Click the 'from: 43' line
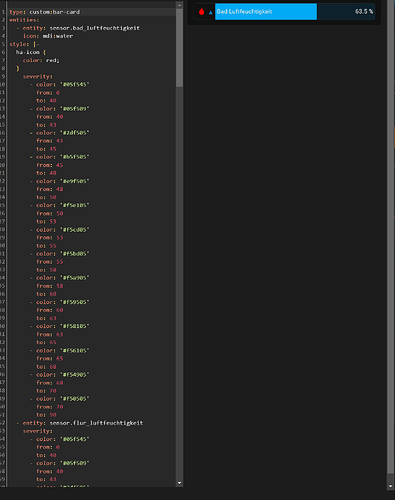 coord(50,141)
